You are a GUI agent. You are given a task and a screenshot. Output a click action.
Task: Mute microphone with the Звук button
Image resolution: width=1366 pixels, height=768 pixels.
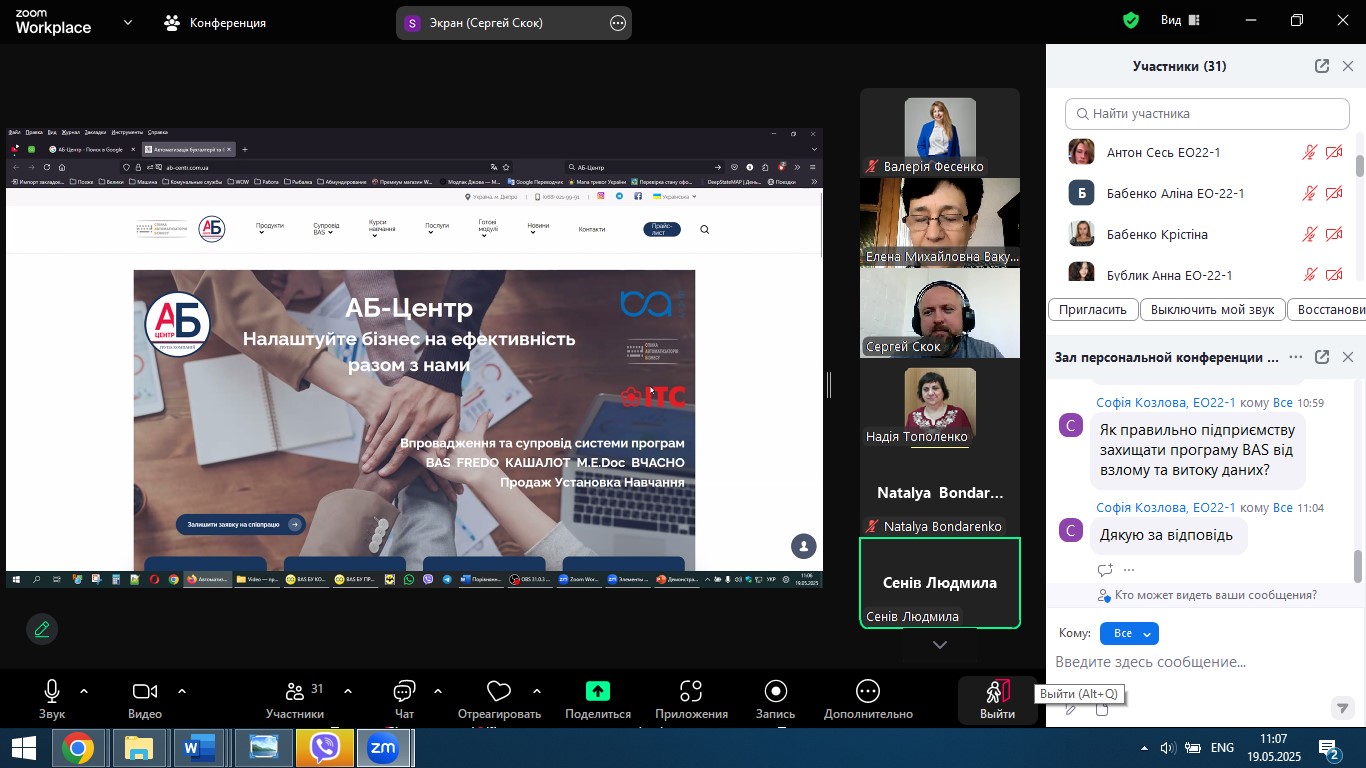(52, 699)
